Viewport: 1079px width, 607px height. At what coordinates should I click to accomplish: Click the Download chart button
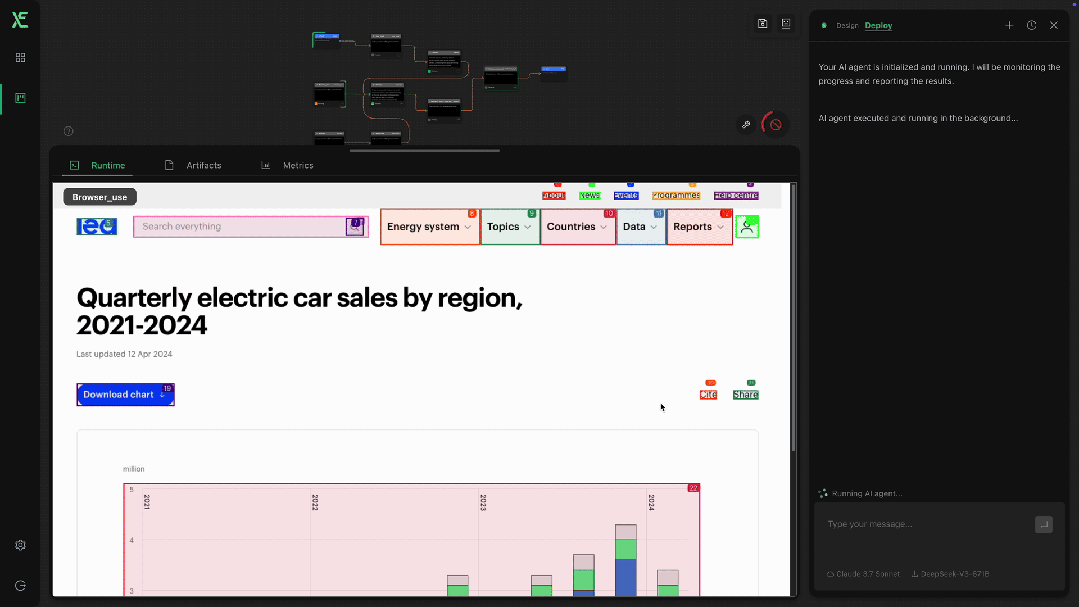[125, 395]
